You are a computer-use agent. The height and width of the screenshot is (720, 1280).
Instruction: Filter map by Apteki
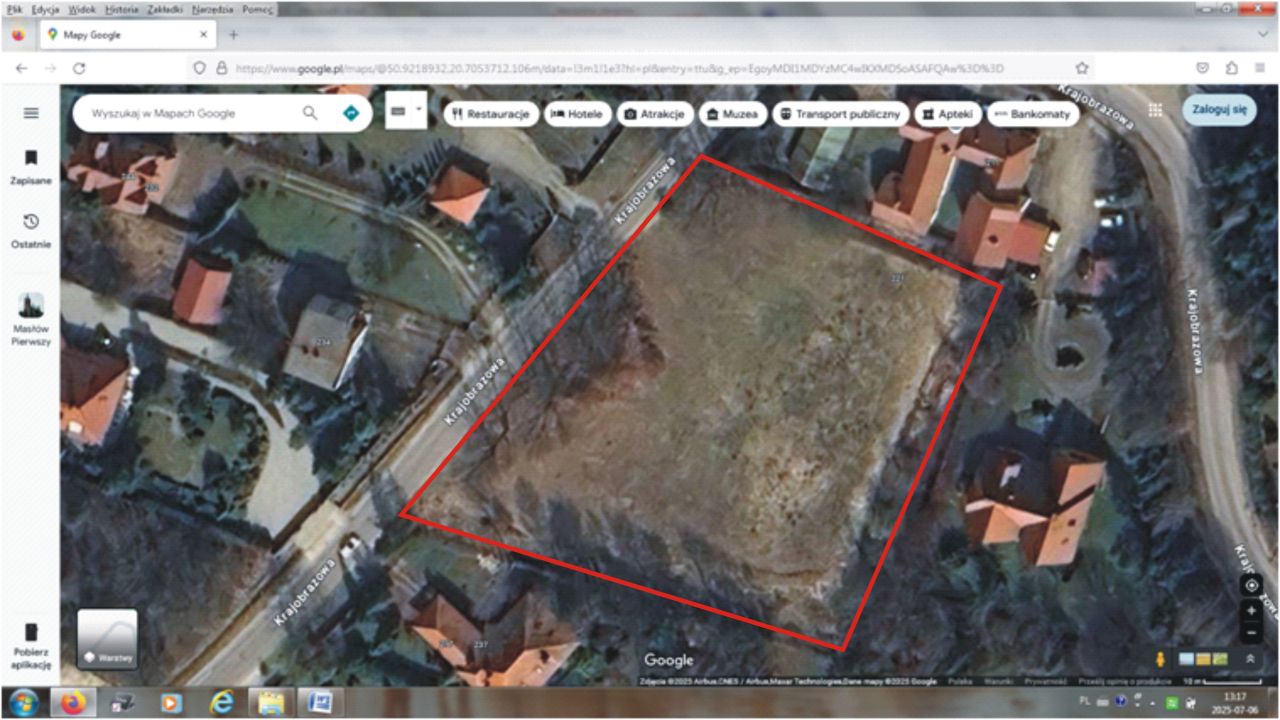coord(948,114)
